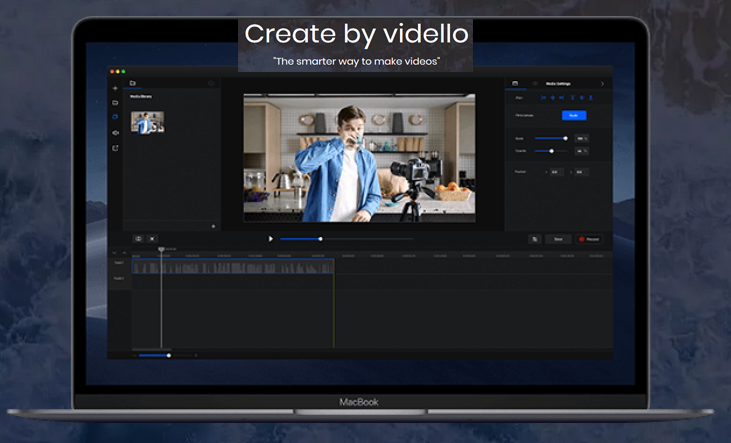Collapse tracks with the down chevron
The image size is (731, 443).
[114, 253]
